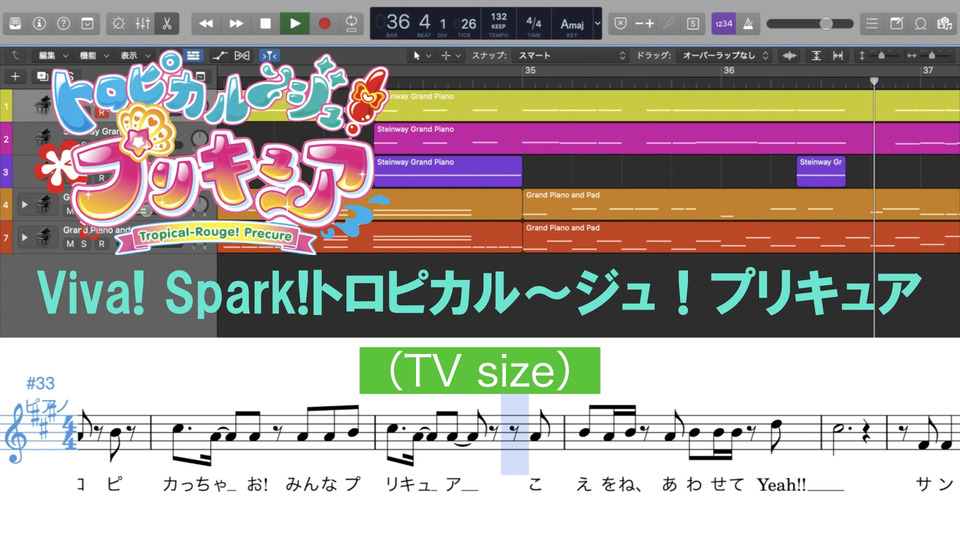Click the bar position 36 in LCD
This screenshot has width=960, height=540.
coord(398,23)
